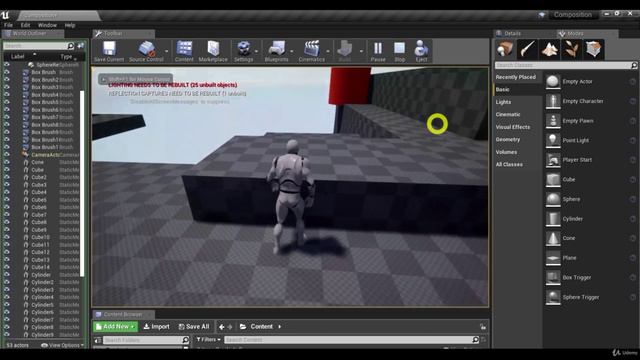
Task: Switch to Foliage mode icon
Action: [x=571, y=49]
